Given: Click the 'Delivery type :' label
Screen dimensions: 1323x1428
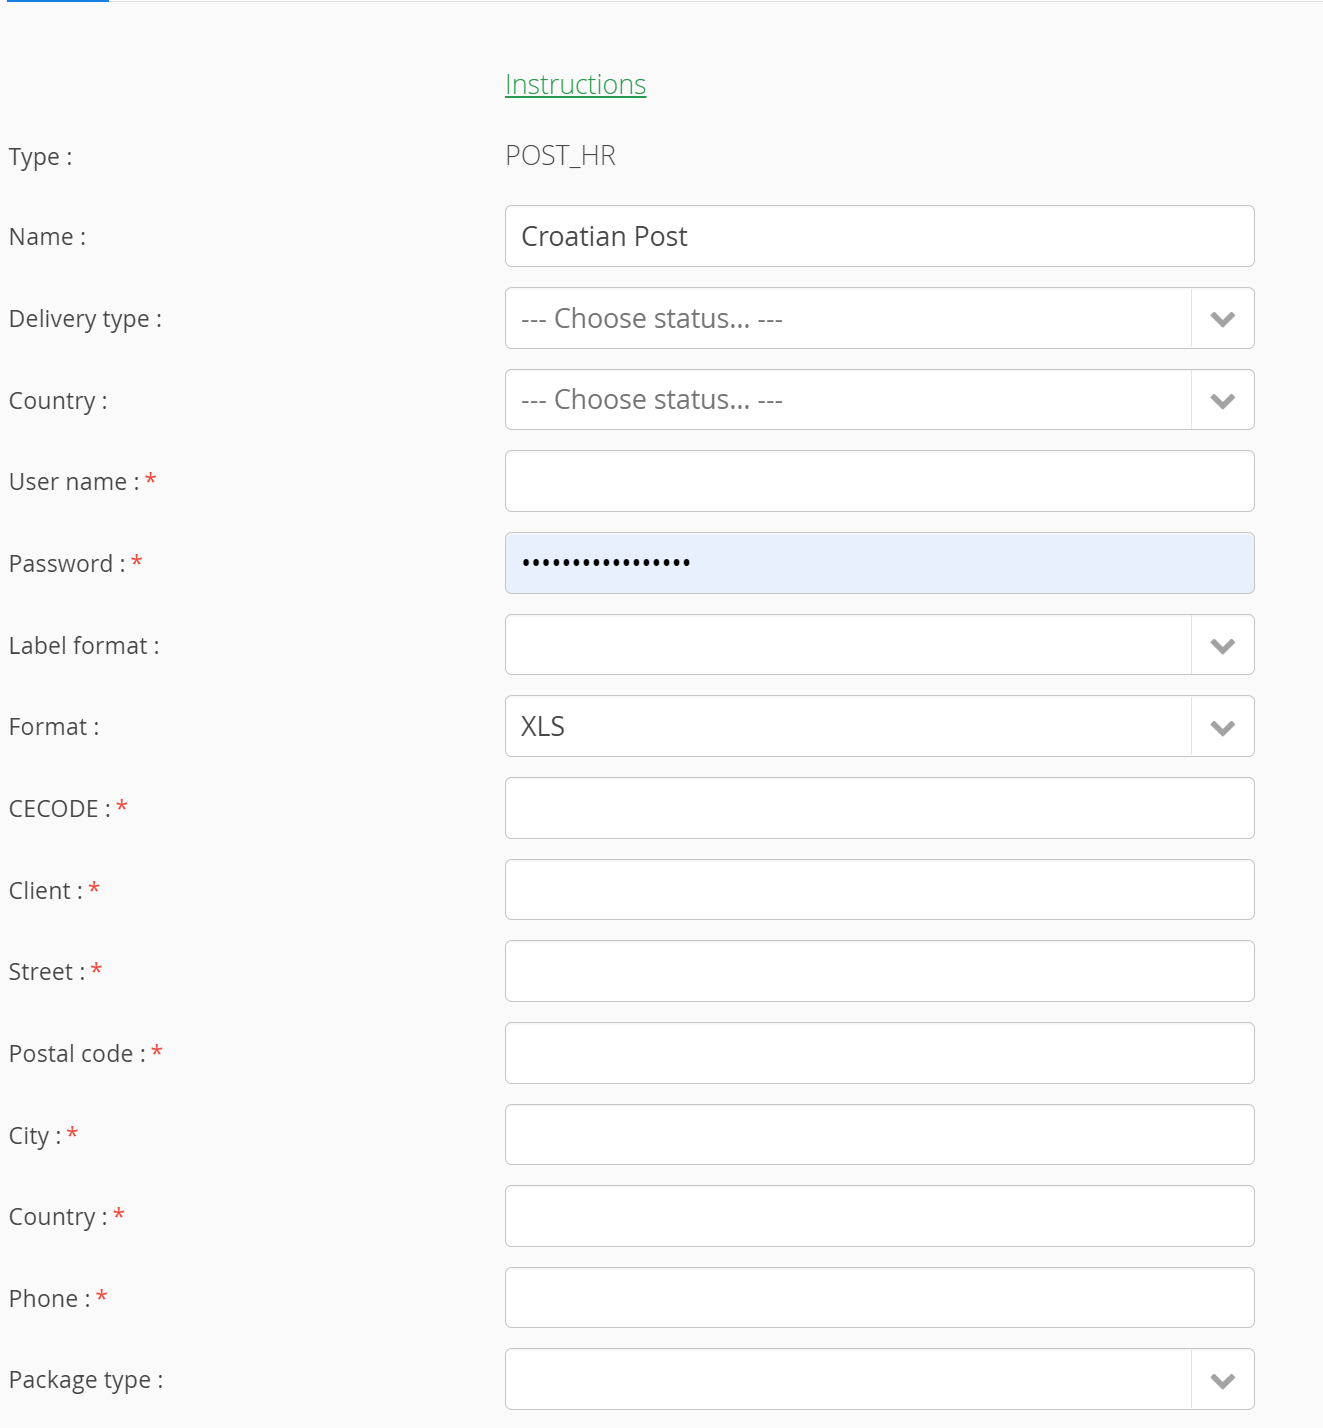Looking at the screenshot, I should (x=85, y=319).
